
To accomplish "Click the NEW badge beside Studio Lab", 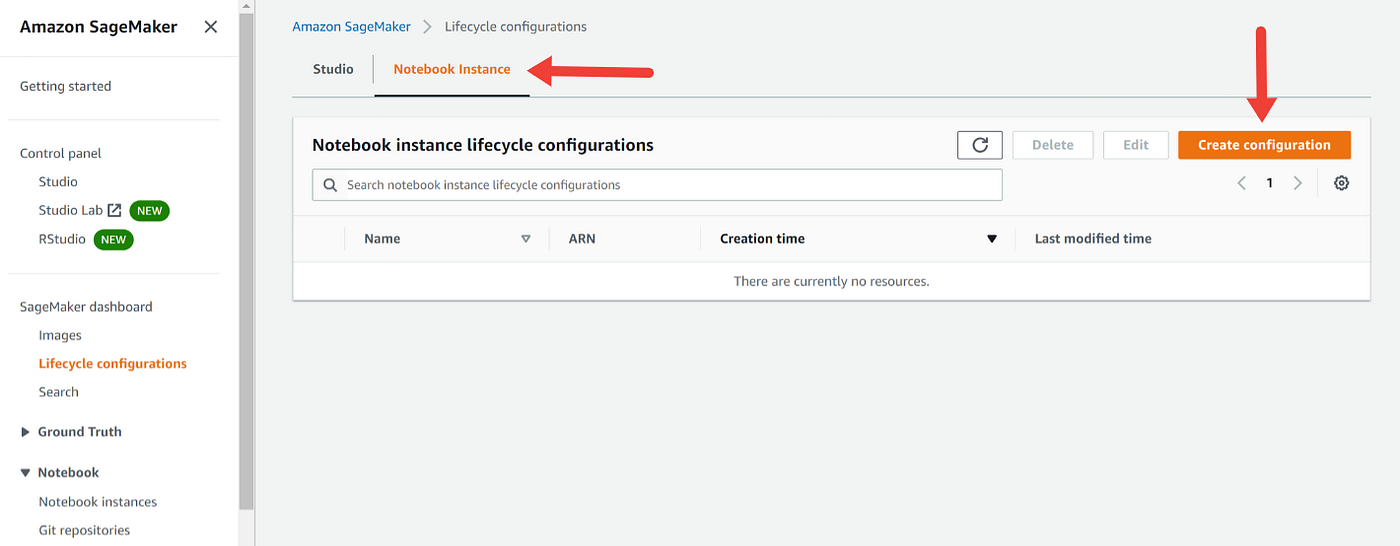I will [x=150, y=211].
